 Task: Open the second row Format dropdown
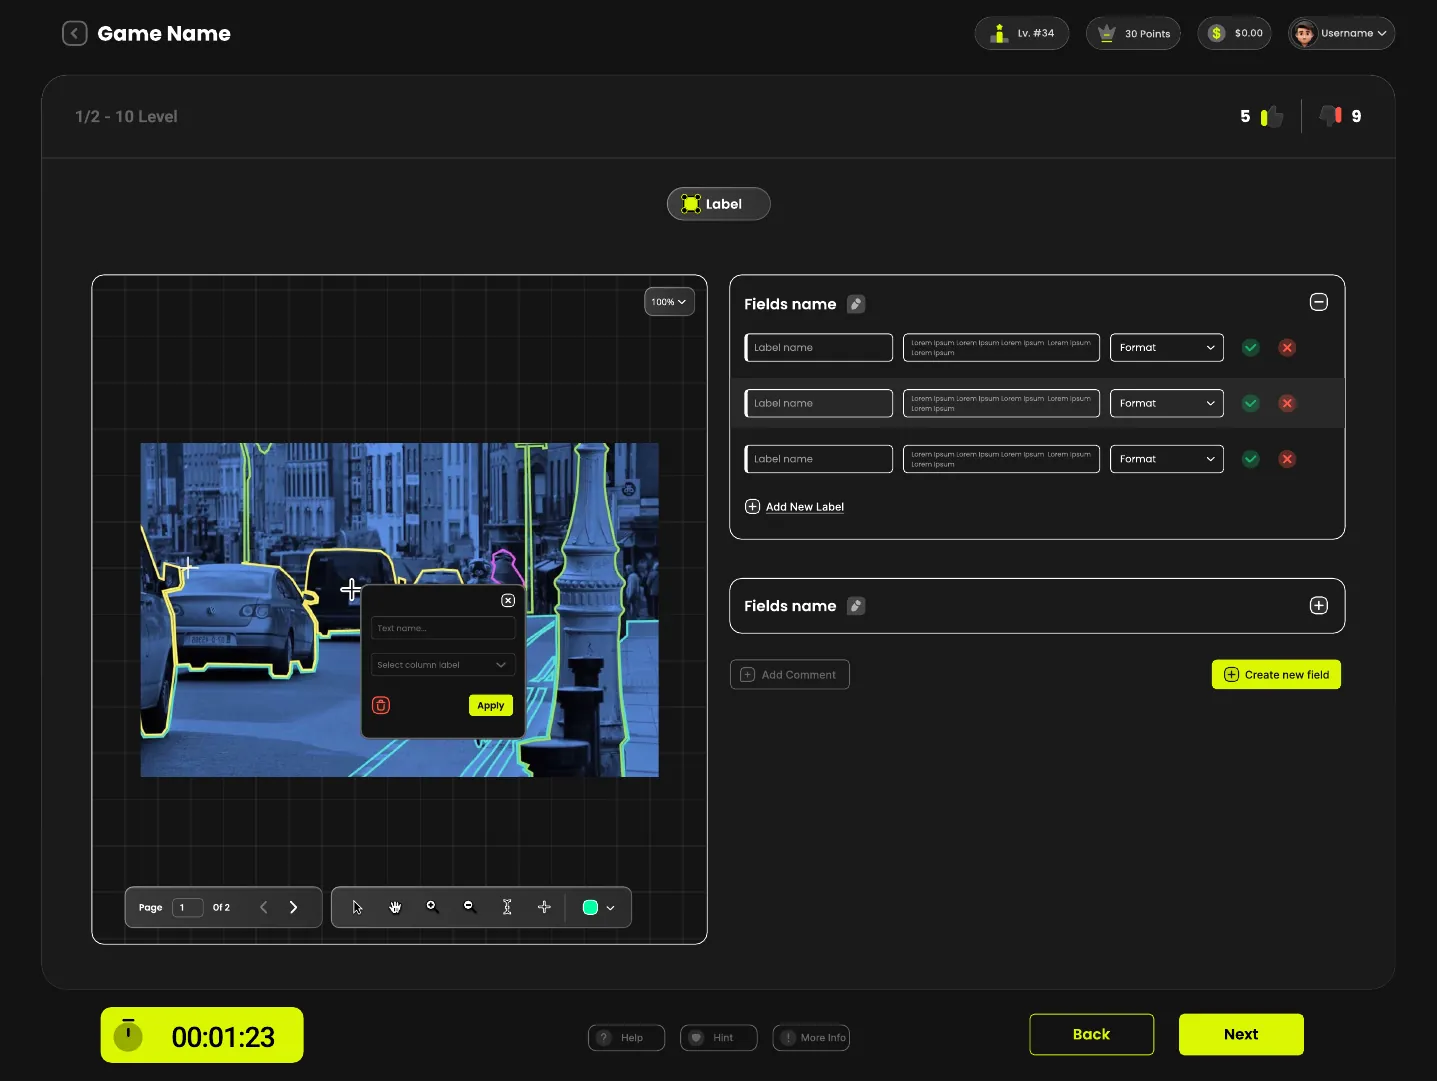pos(1167,404)
